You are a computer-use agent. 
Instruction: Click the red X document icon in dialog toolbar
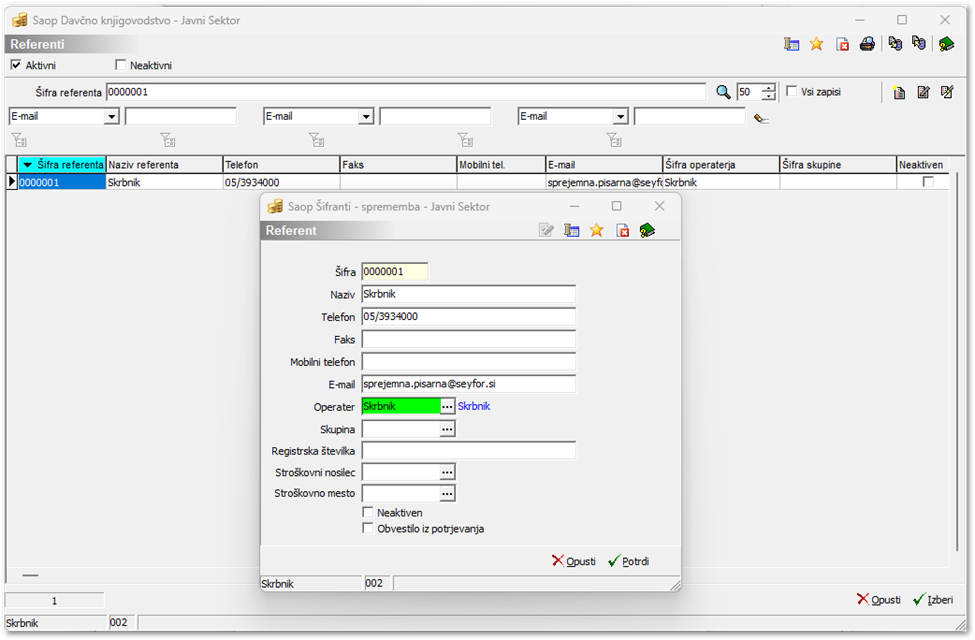[x=622, y=230]
